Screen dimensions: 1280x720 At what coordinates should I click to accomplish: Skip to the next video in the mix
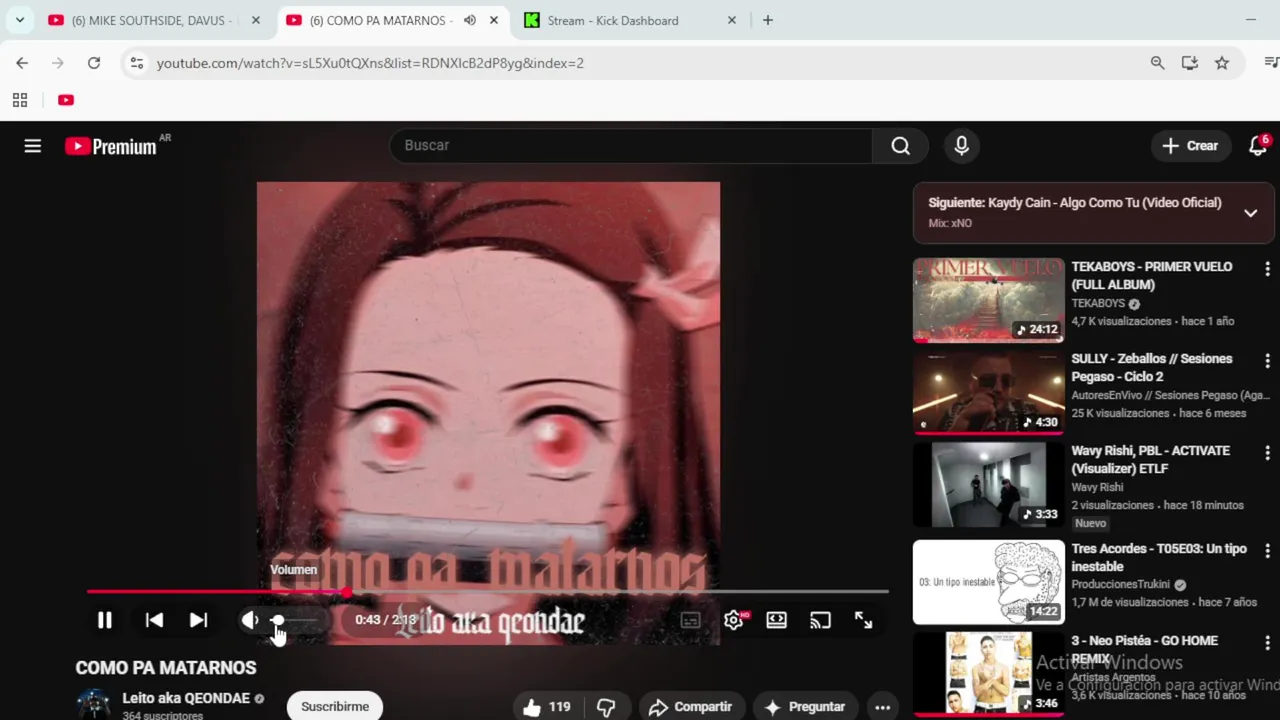tap(199, 620)
